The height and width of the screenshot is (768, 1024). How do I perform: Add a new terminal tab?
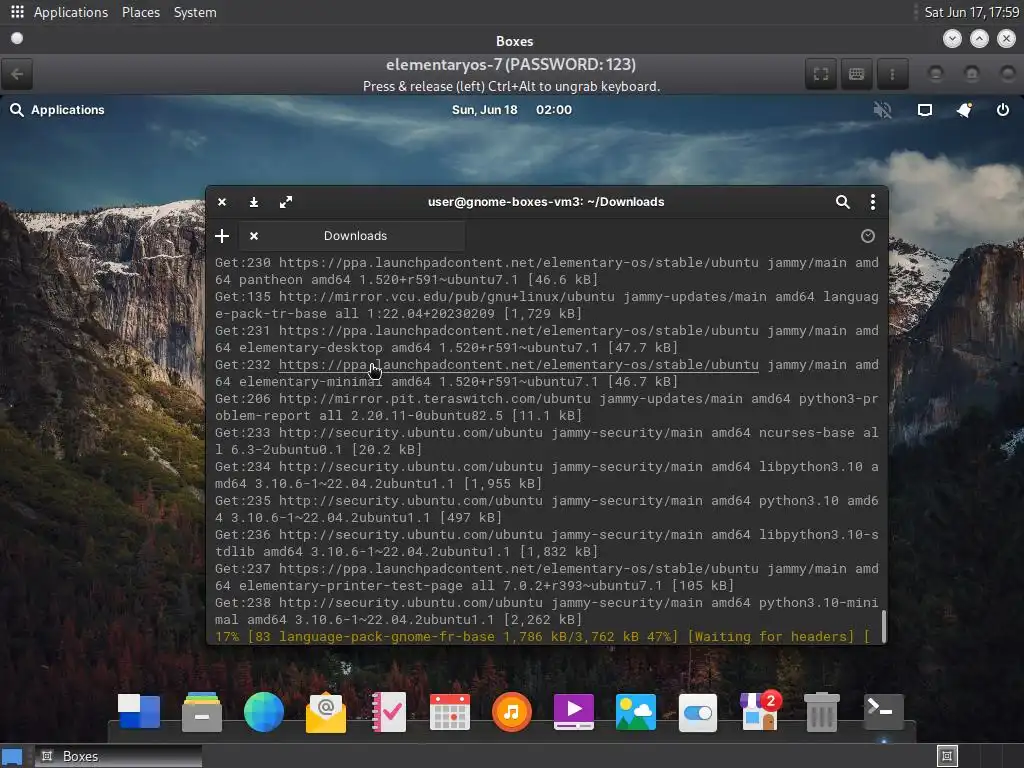coord(222,236)
